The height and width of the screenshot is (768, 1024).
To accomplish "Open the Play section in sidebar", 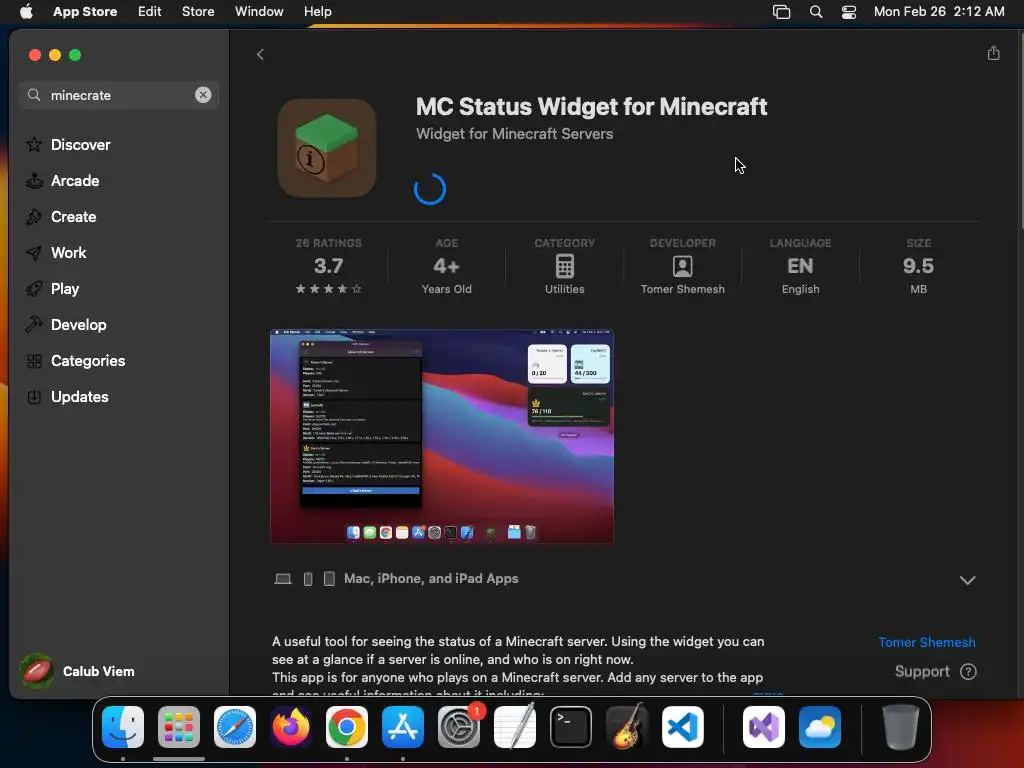I will pos(52,289).
